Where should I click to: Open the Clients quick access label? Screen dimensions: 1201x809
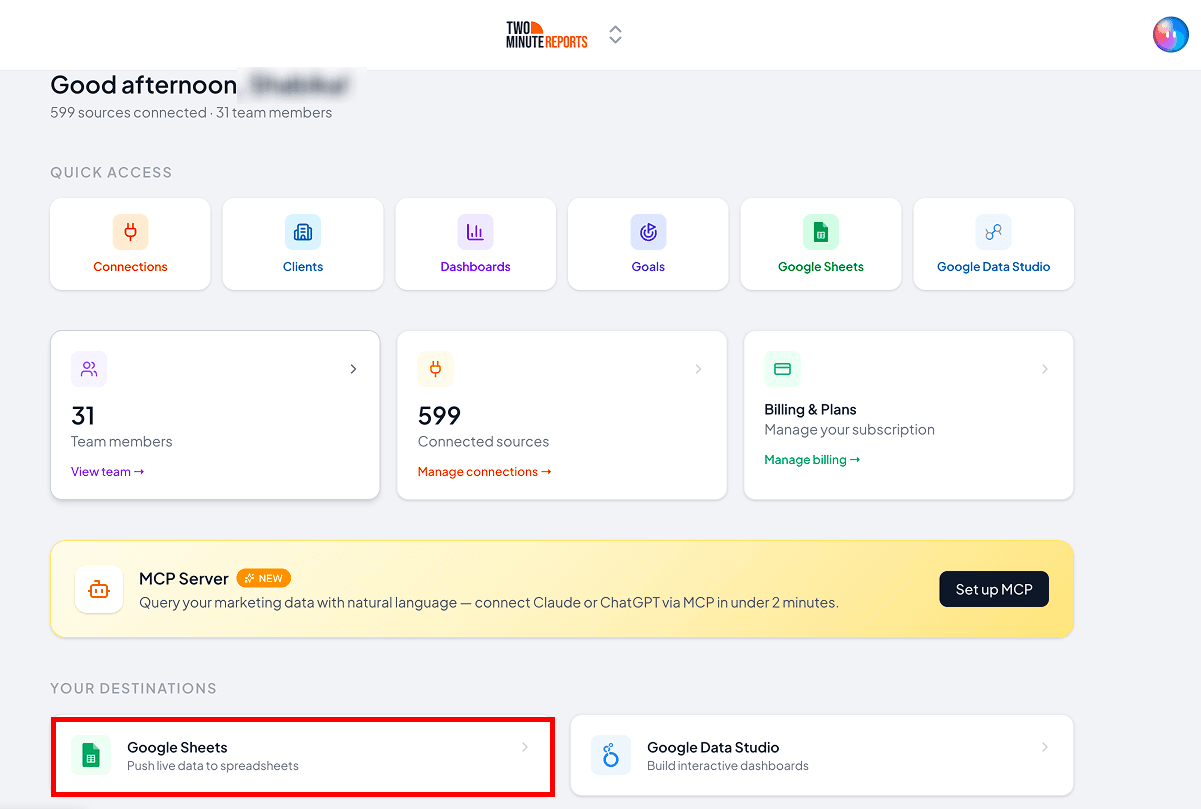pos(303,267)
